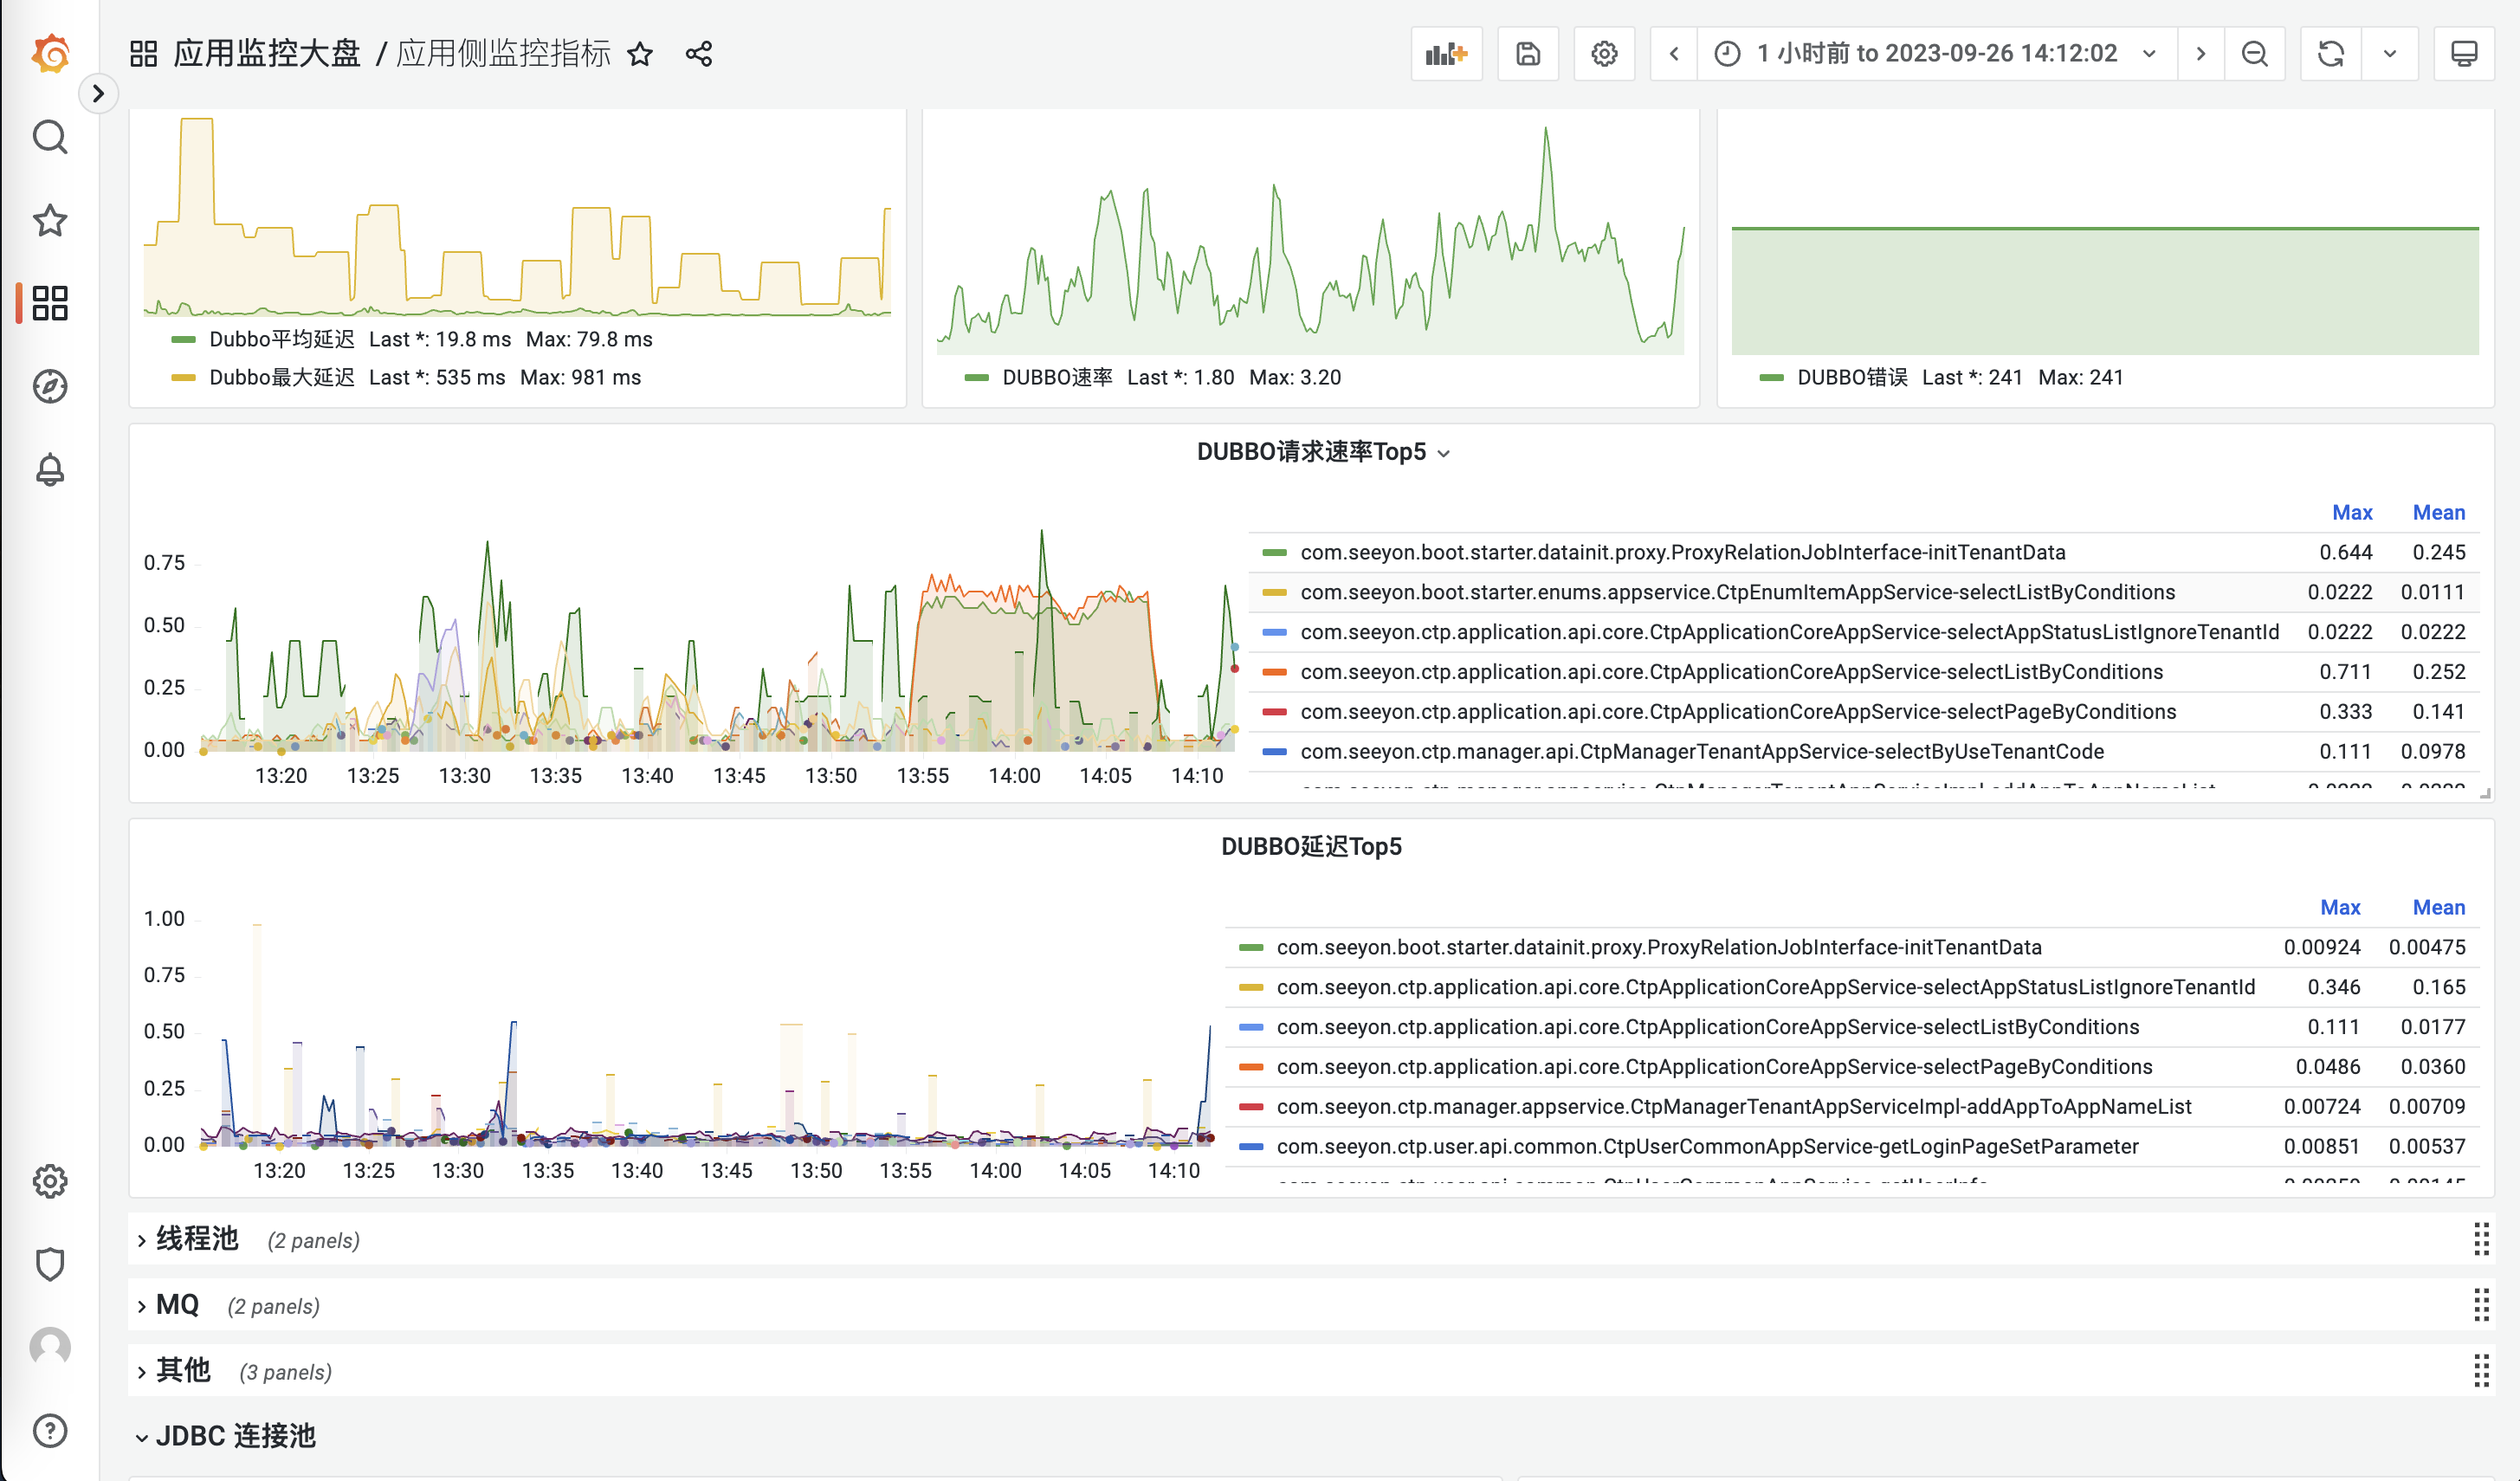The height and width of the screenshot is (1481, 2520).
Task: Share the dashboard via share icon
Action: [x=699, y=54]
